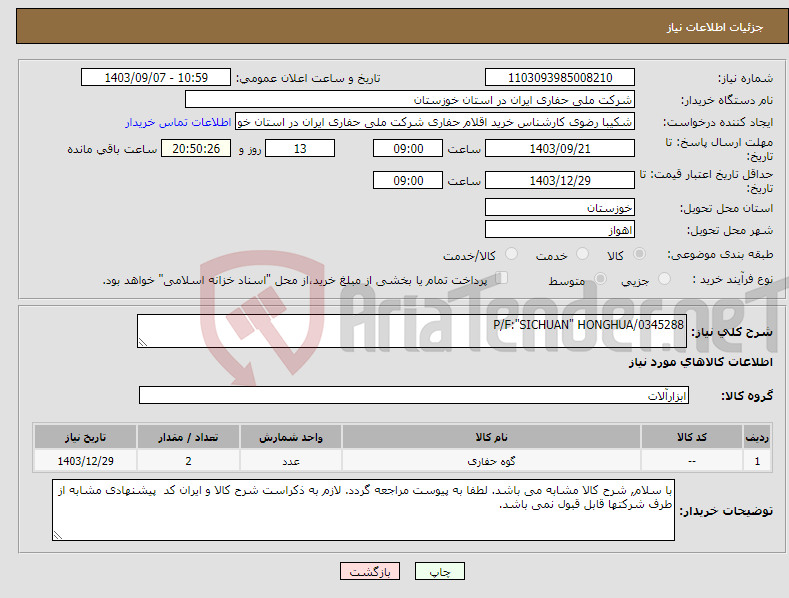This screenshot has width=789, height=598.
Task: Click the request creator field شکیبا رضوی
Action: click(435, 122)
